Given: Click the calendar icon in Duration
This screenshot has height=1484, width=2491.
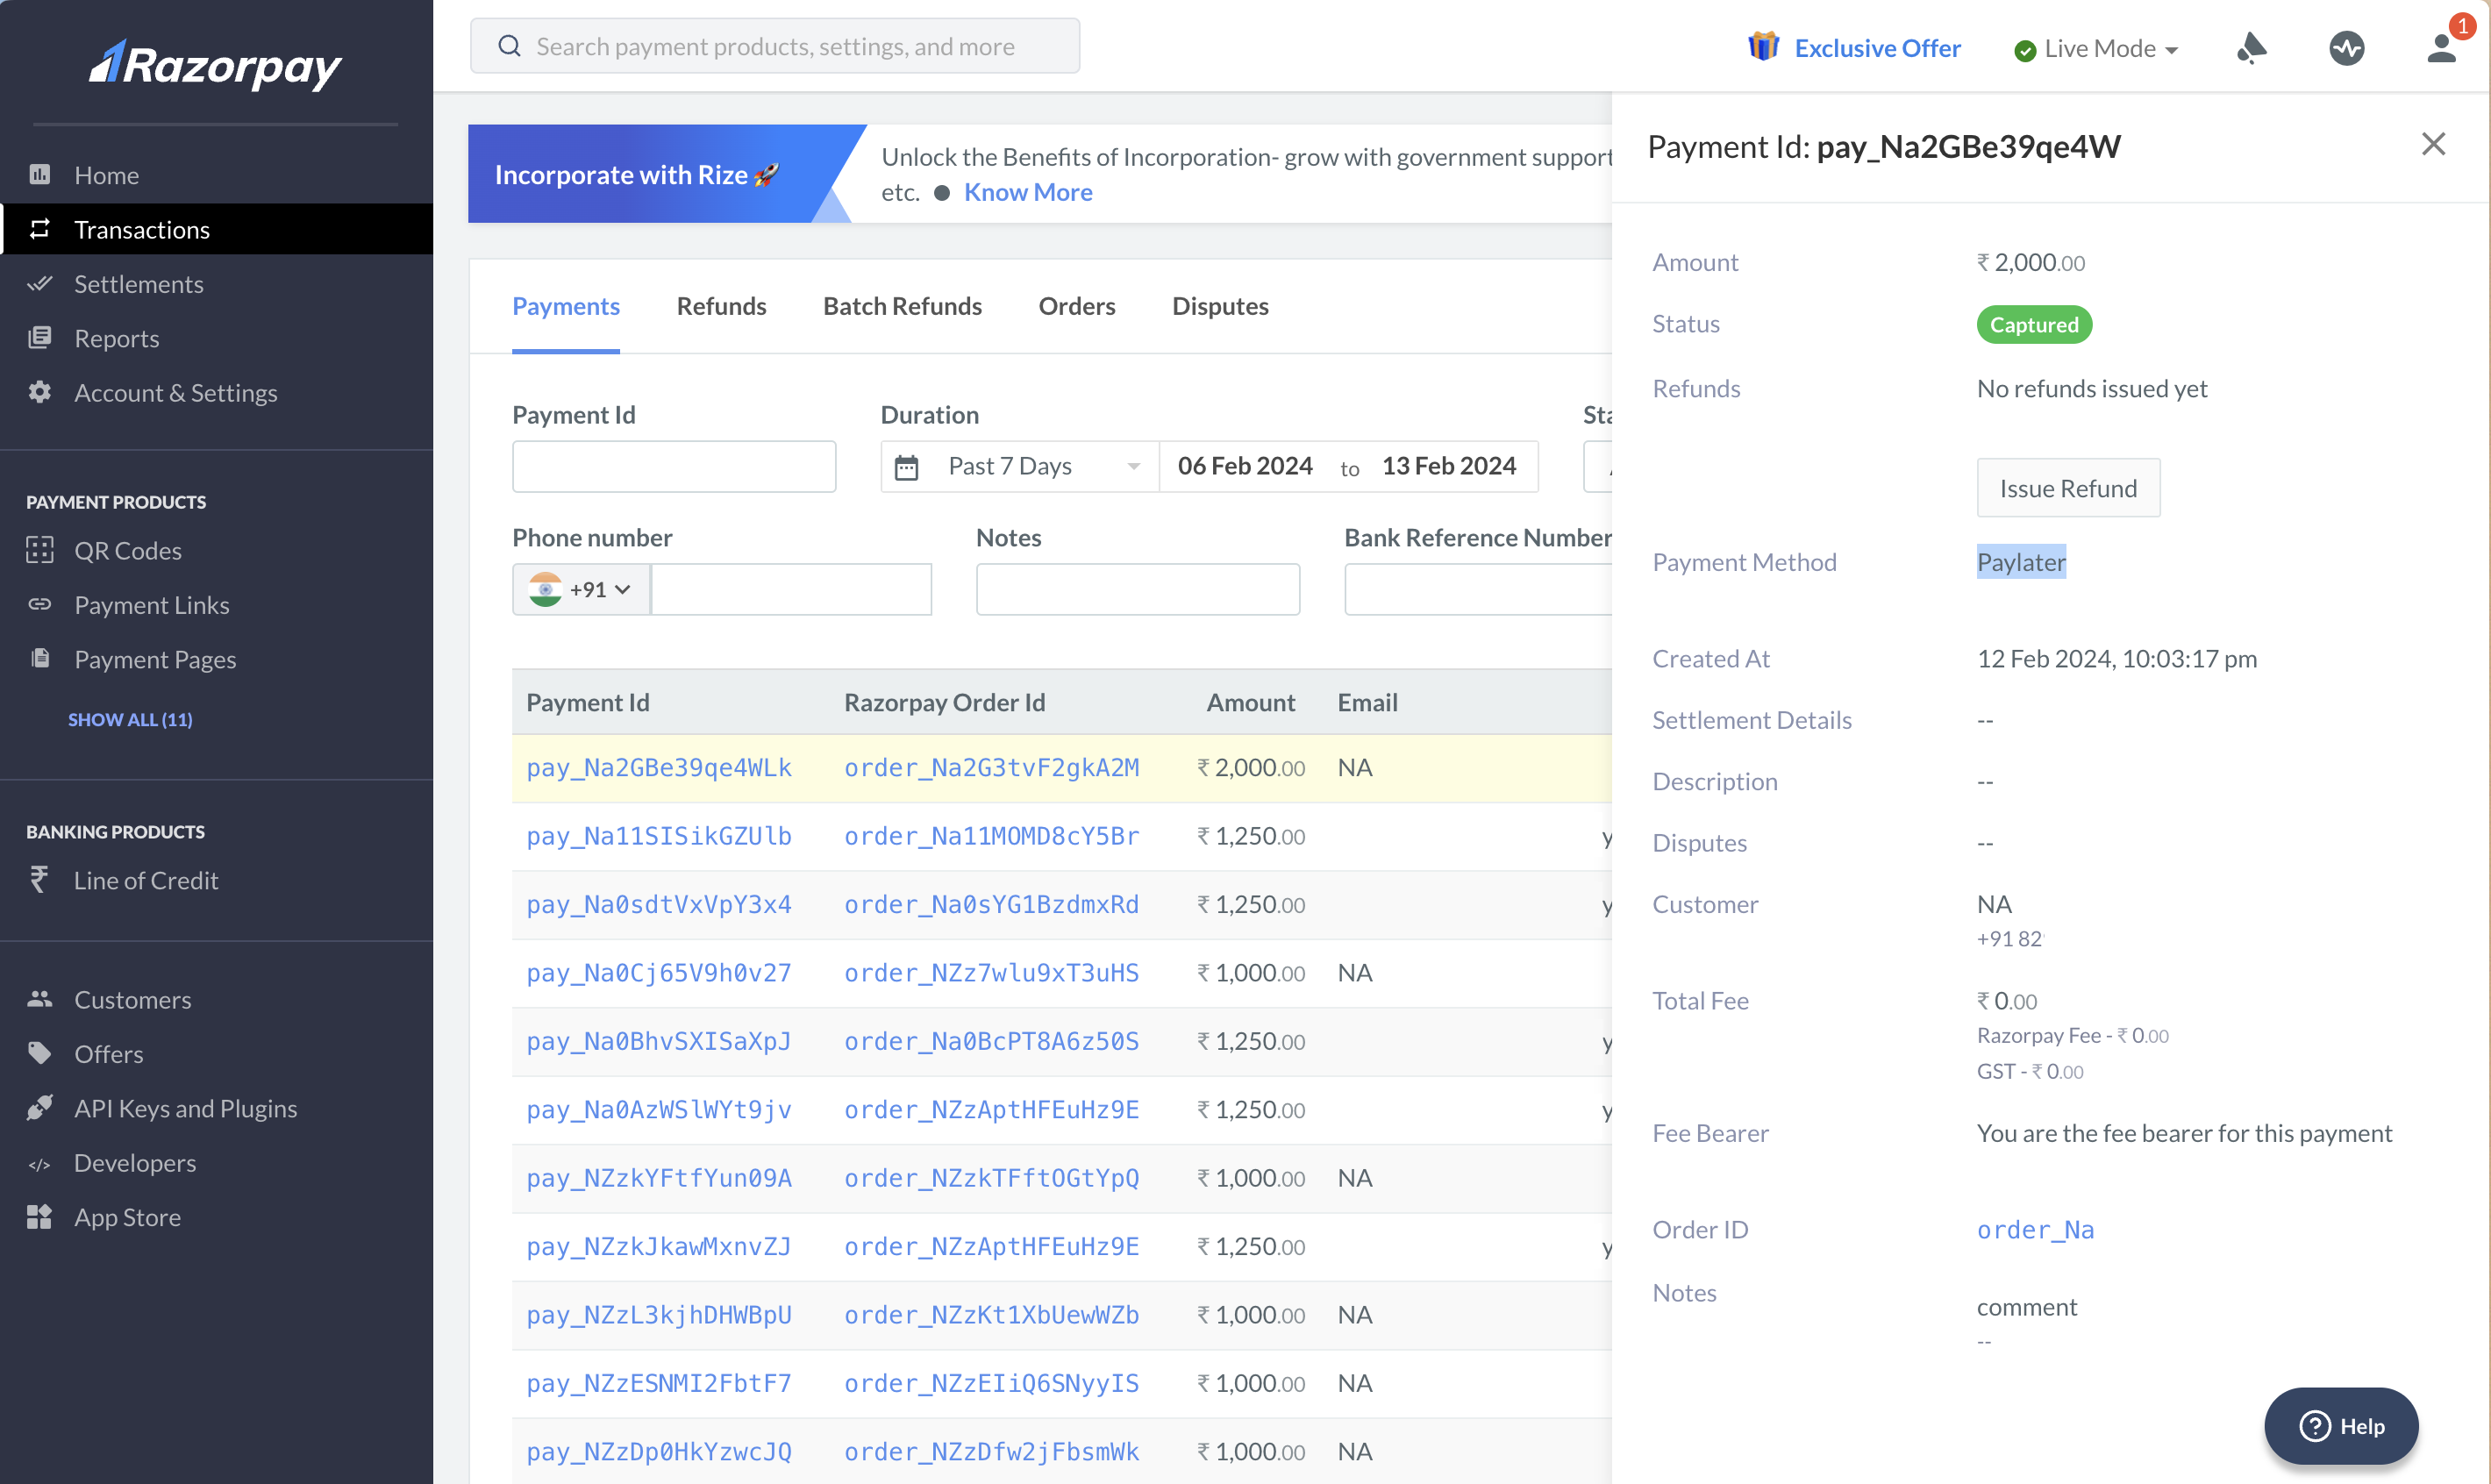Looking at the screenshot, I should pos(906,467).
